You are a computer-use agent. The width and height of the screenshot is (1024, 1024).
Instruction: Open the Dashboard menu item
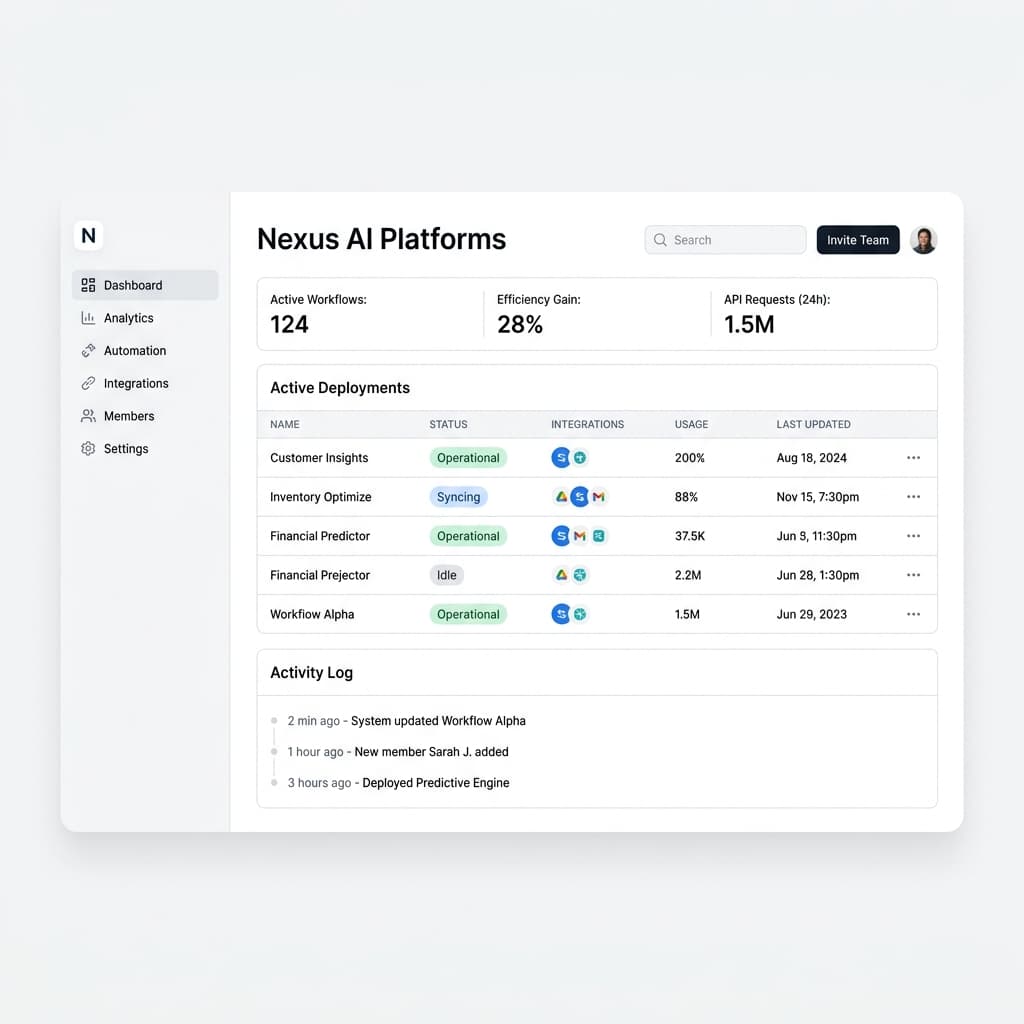pos(145,285)
